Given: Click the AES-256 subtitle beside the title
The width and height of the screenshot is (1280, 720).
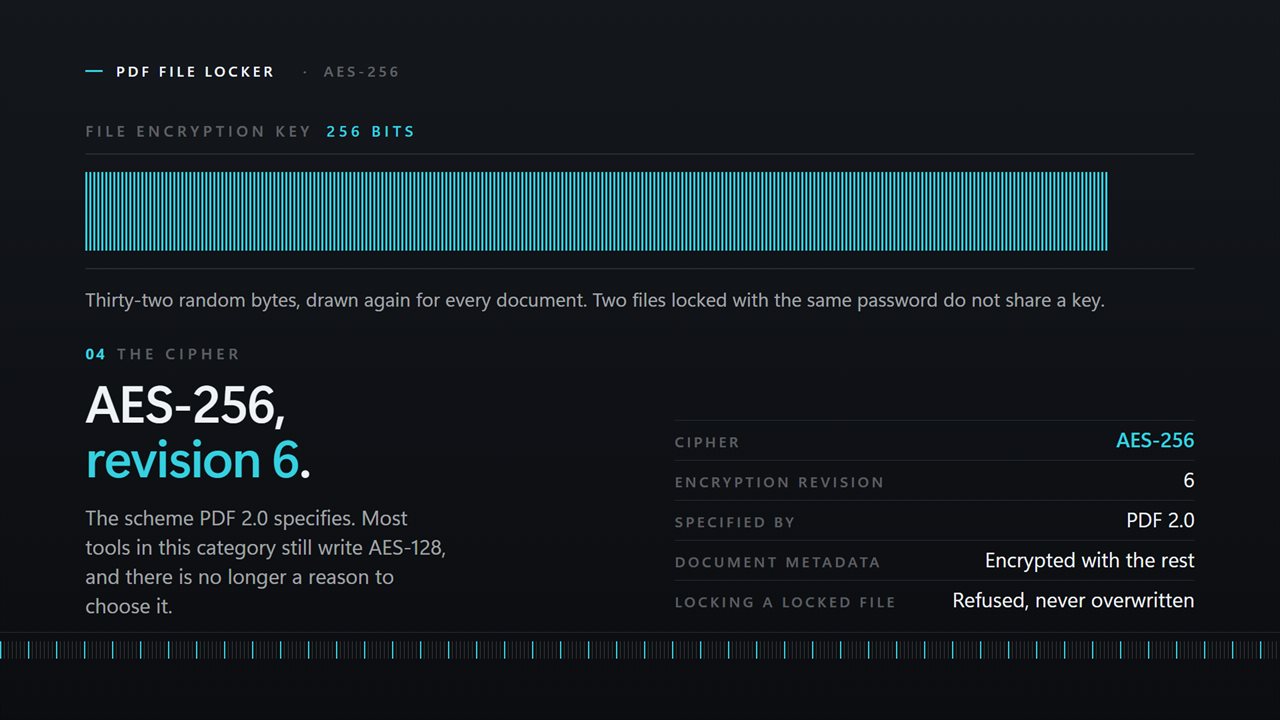Looking at the screenshot, I should pyautogui.click(x=361, y=72).
